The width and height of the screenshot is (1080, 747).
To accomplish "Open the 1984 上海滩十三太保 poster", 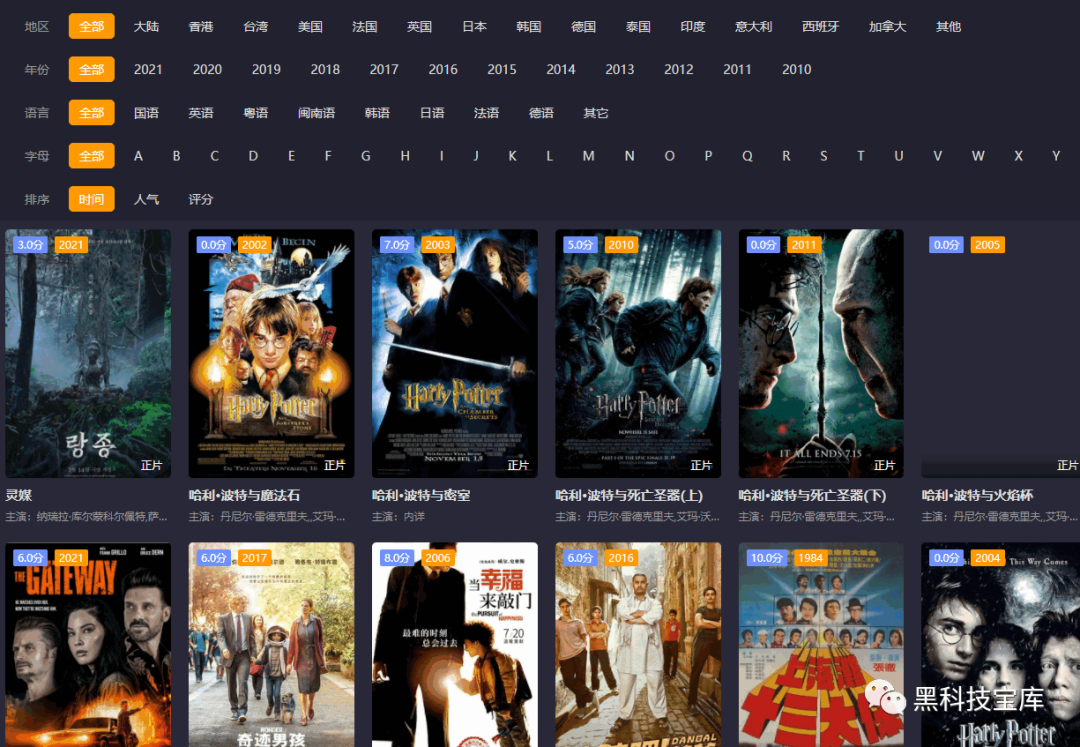I will (821, 644).
